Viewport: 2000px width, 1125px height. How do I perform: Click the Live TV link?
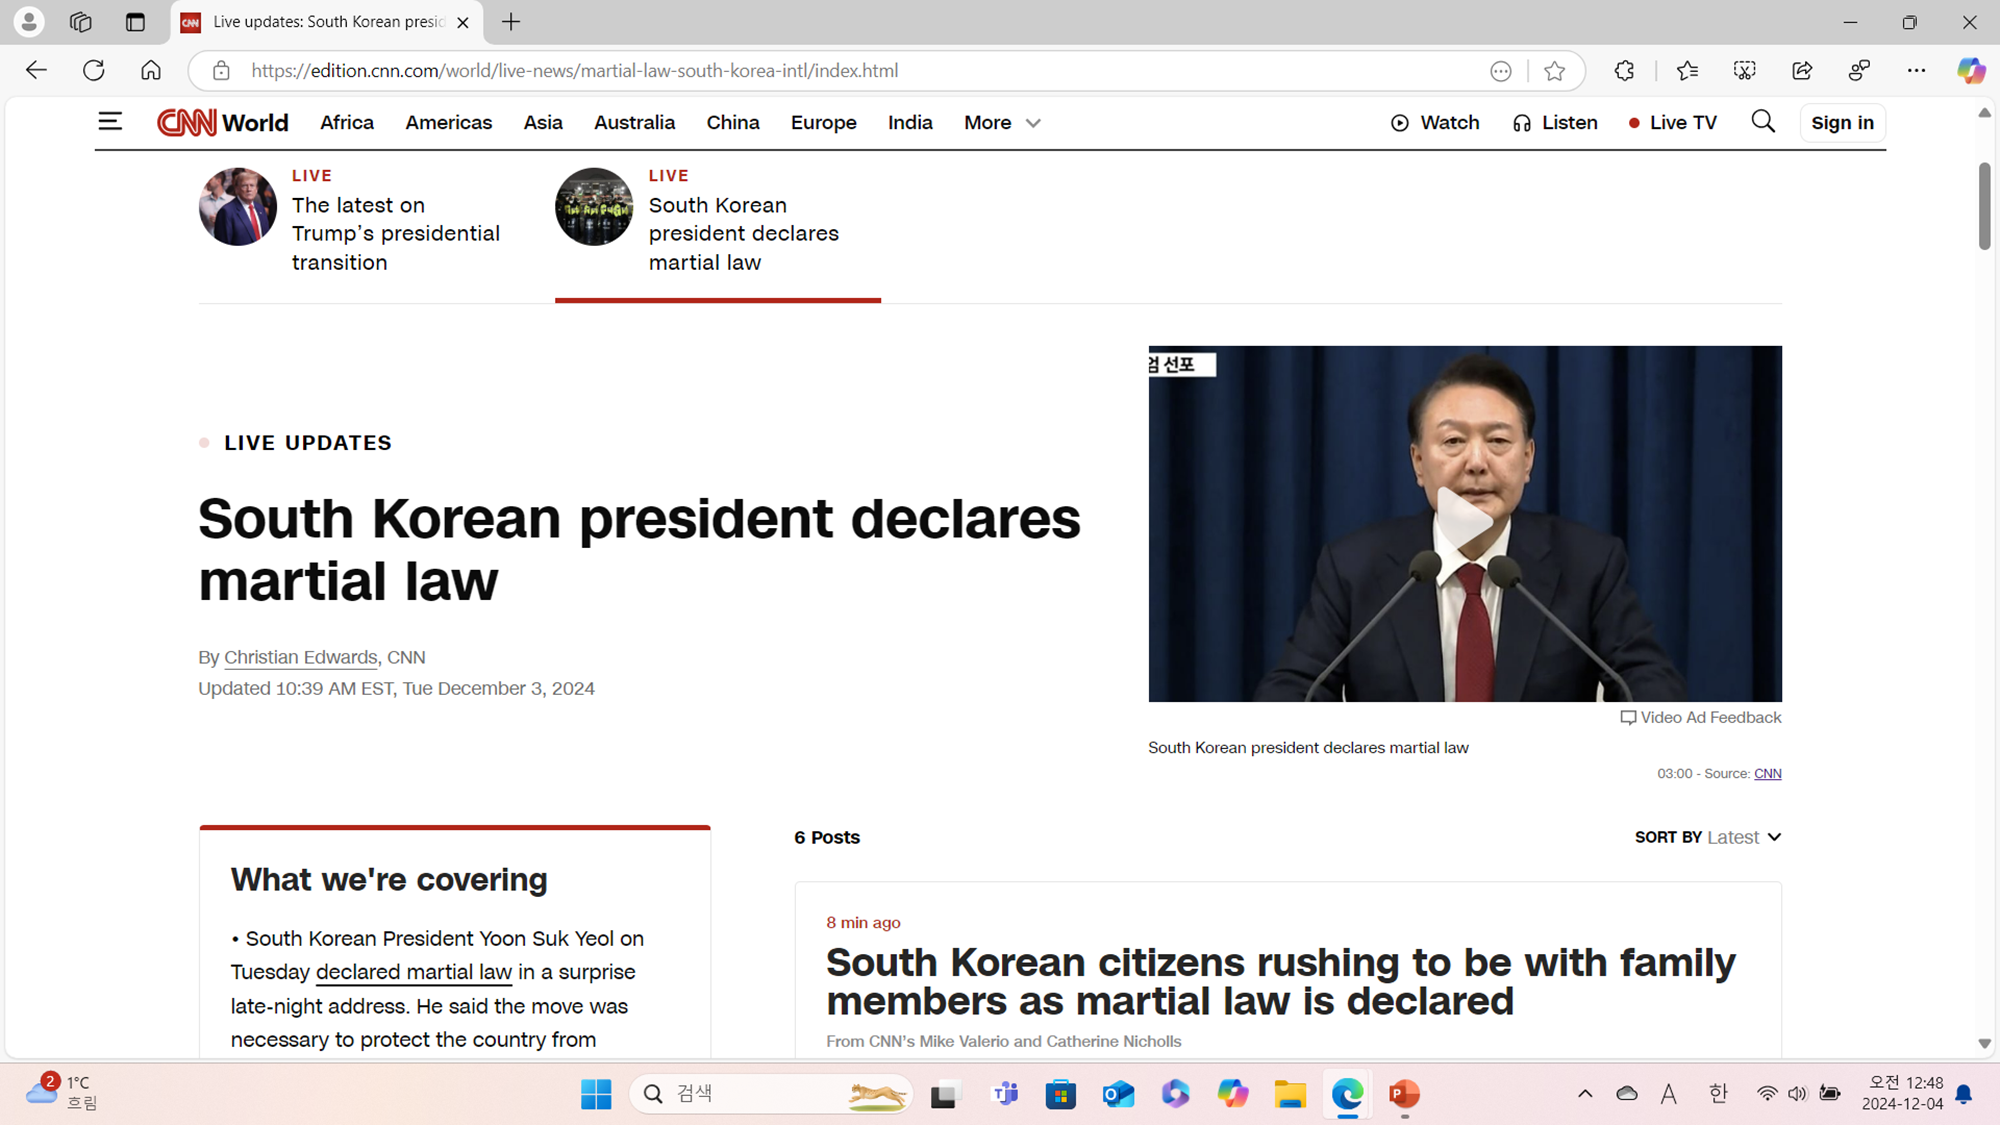click(1673, 123)
